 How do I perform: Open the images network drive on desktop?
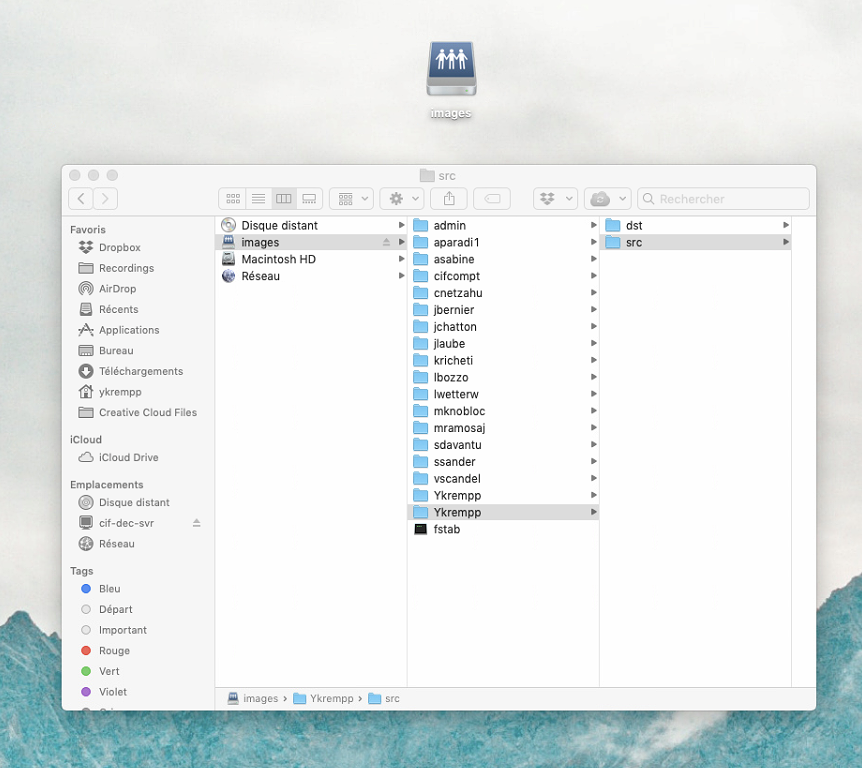pyautogui.click(x=451, y=71)
